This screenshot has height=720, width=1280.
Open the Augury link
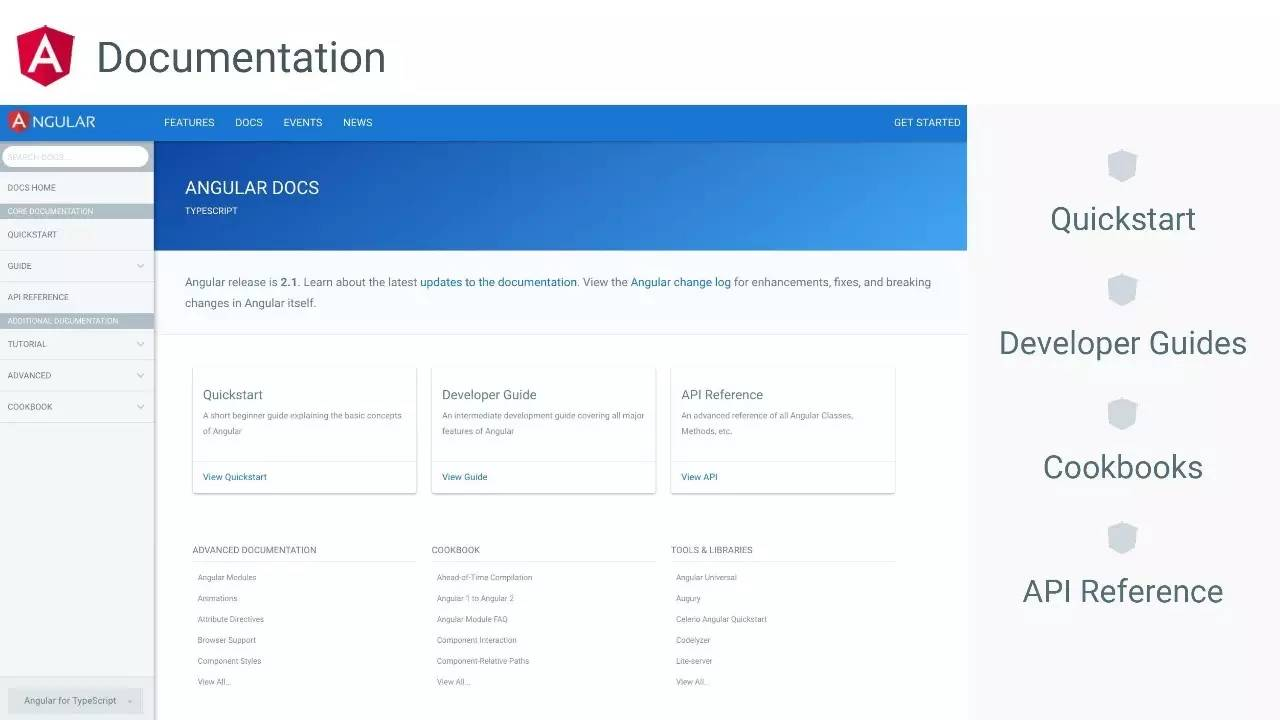[x=688, y=599]
